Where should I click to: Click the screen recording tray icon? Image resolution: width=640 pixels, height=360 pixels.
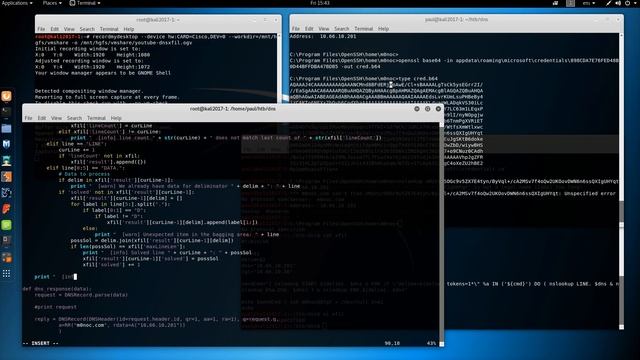[x=556, y=3]
